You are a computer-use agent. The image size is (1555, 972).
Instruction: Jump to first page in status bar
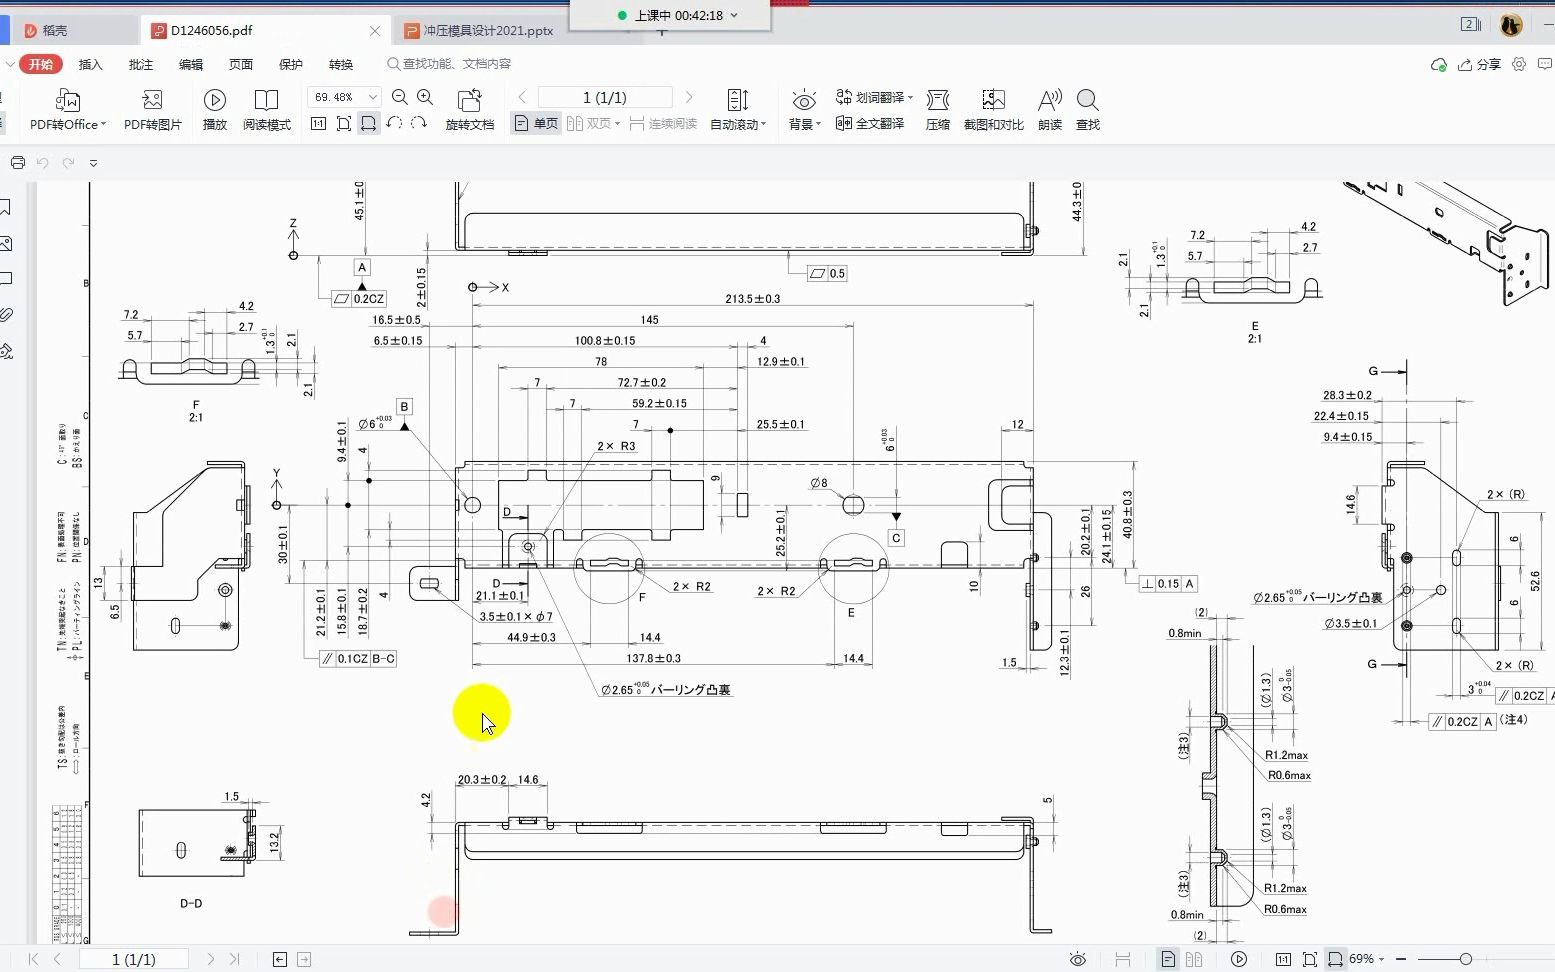33,959
